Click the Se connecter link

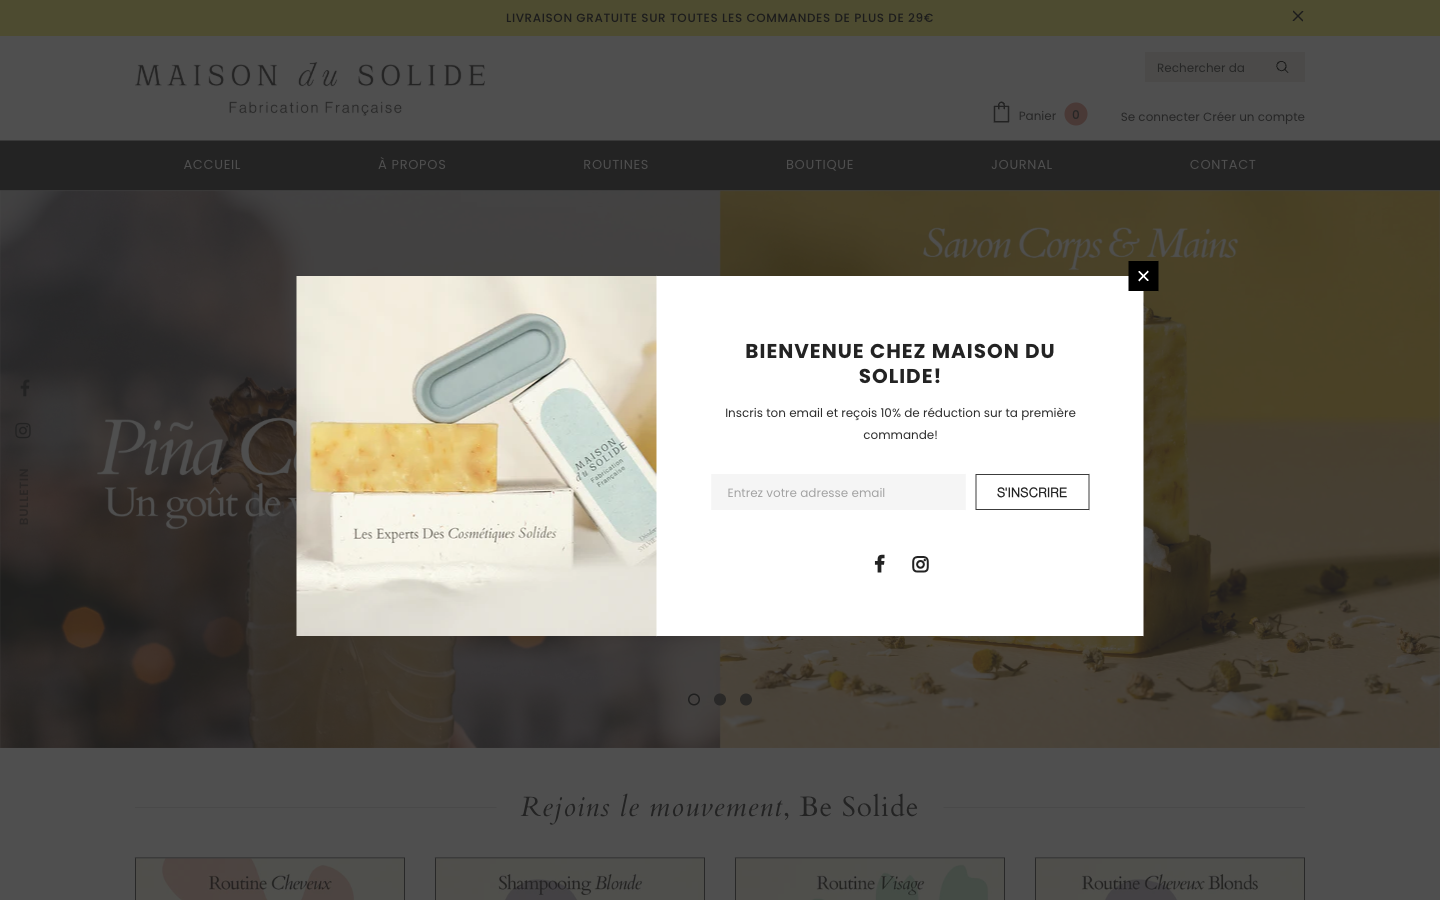point(1160,117)
